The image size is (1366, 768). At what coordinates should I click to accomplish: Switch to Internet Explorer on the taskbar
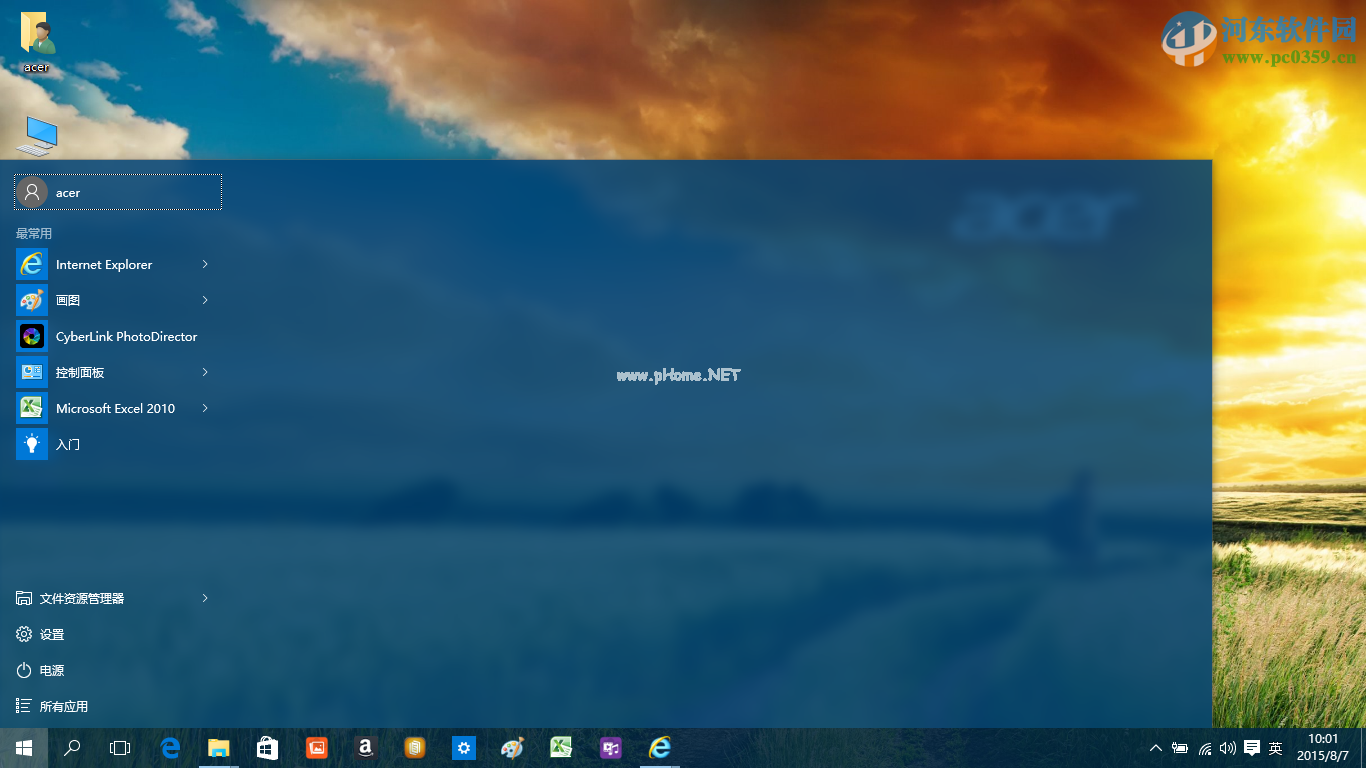pyautogui.click(x=659, y=748)
